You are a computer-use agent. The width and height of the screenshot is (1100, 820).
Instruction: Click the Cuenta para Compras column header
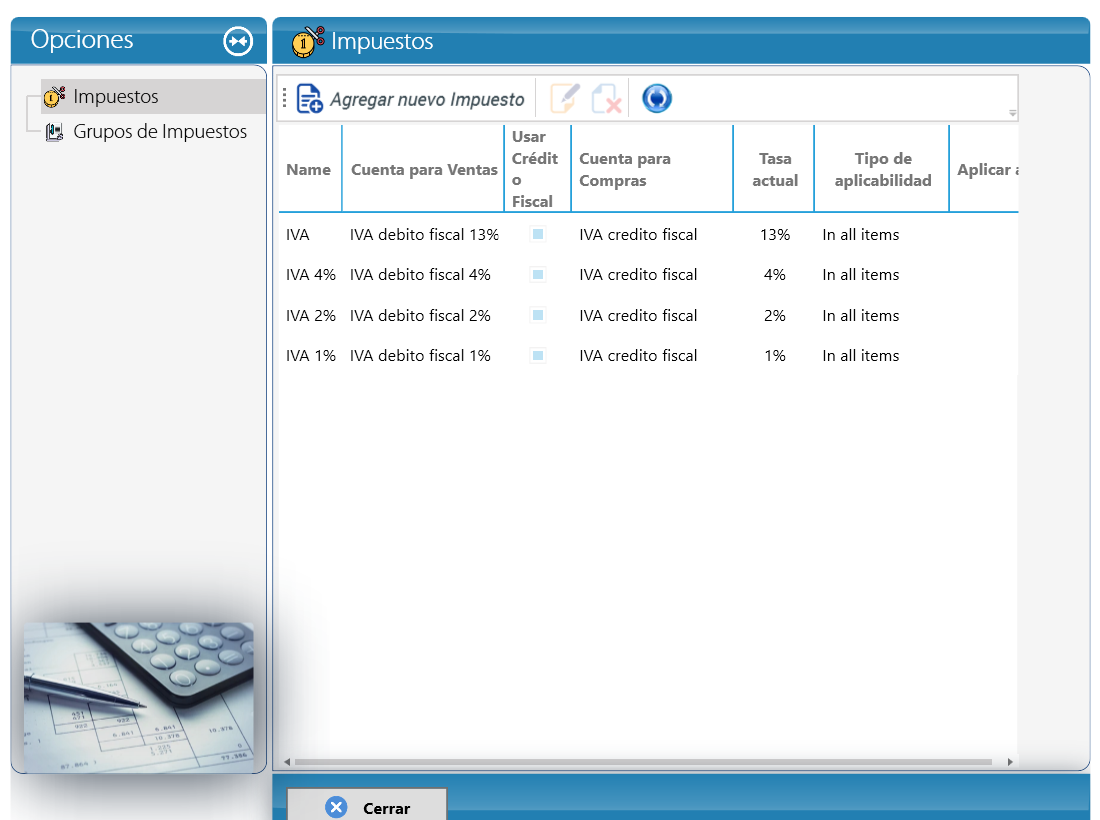[652, 169]
